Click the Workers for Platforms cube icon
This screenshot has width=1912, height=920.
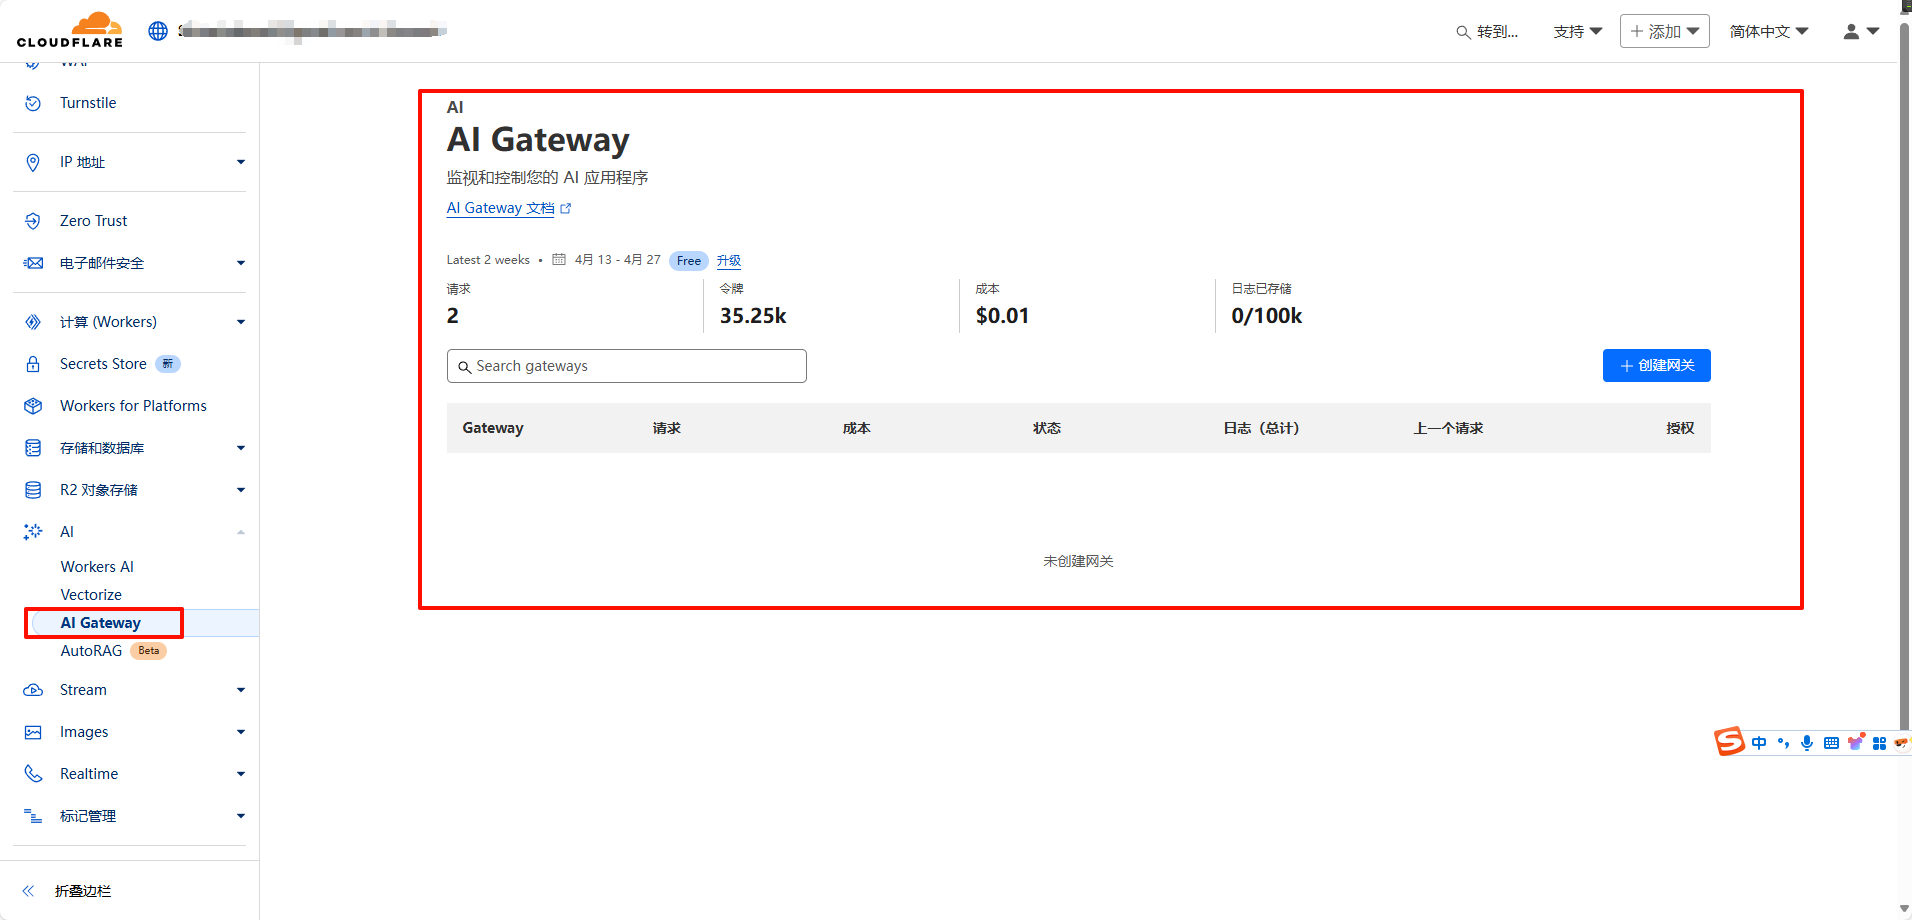tap(33, 406)
